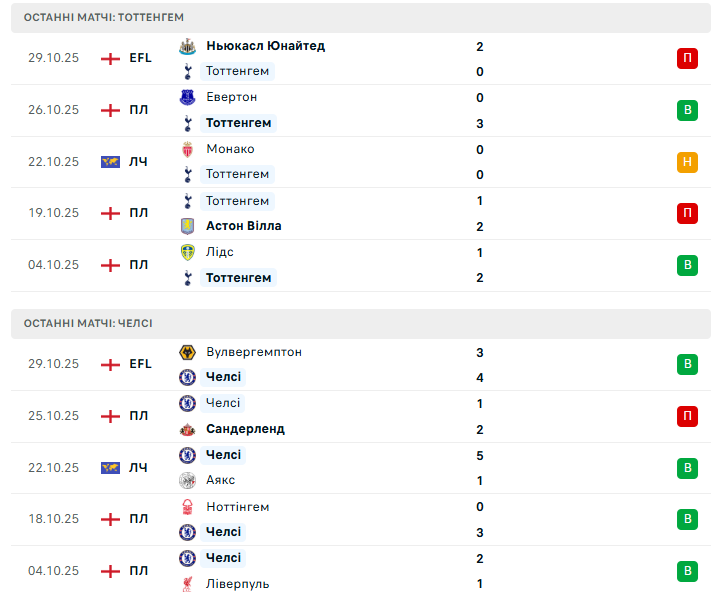720x603 pixels.
Task: Click the Wolverhampton club crest
Action: tap(186, 352)
